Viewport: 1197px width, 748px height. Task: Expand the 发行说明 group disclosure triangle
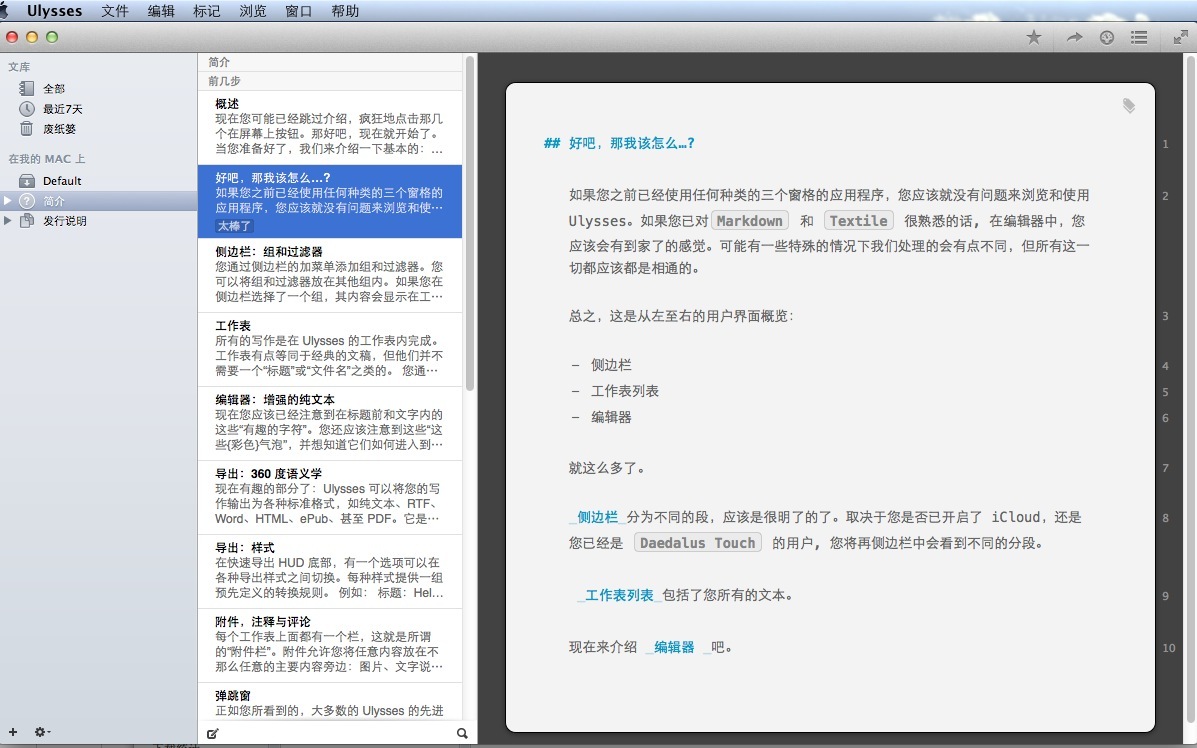pos(8,221)
